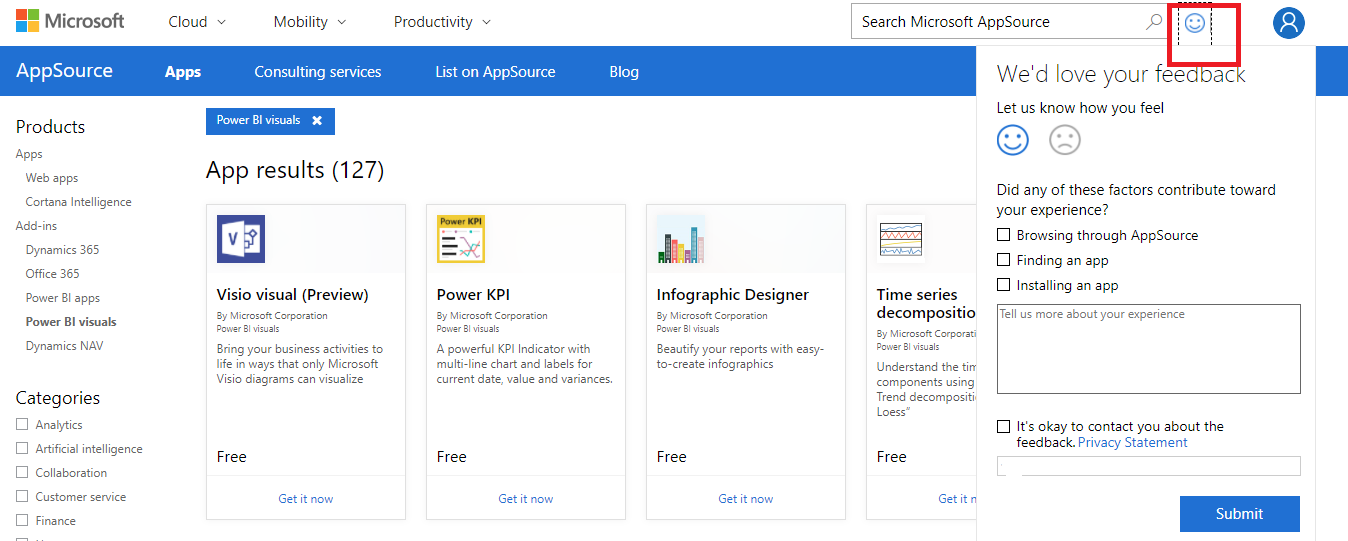Select Dynamics 365 add-in filter
1348x541 pixels.
(x=63, y=250)
